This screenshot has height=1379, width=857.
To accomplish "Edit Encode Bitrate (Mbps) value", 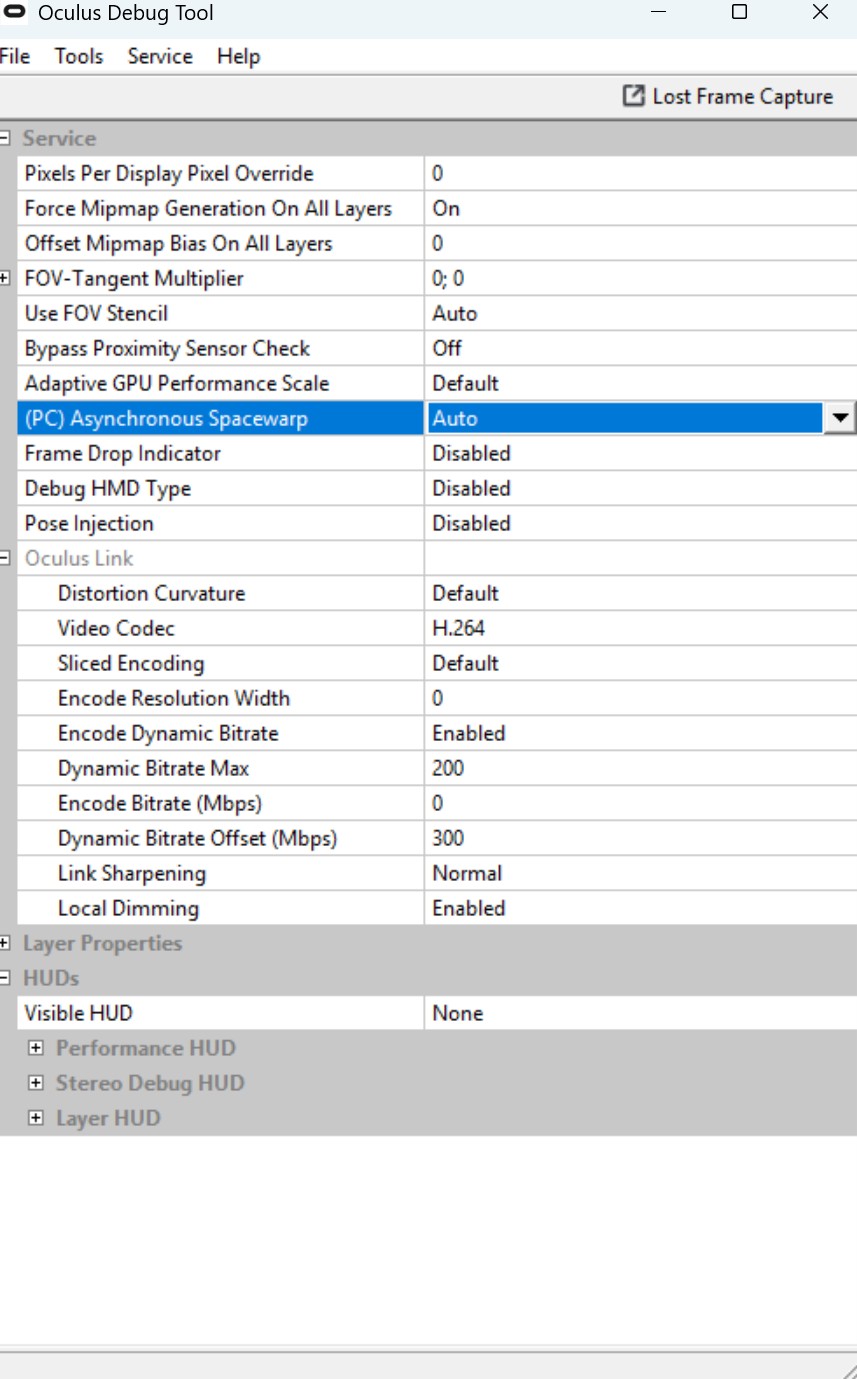I will click(x=640, y=803).
